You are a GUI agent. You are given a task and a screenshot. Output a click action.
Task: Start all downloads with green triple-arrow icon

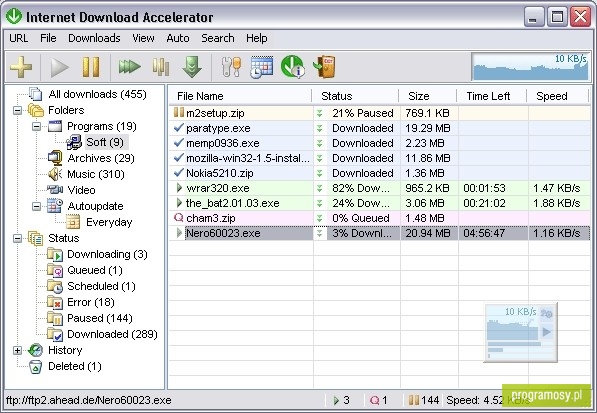pyautogui.click(x=129, y=67)
